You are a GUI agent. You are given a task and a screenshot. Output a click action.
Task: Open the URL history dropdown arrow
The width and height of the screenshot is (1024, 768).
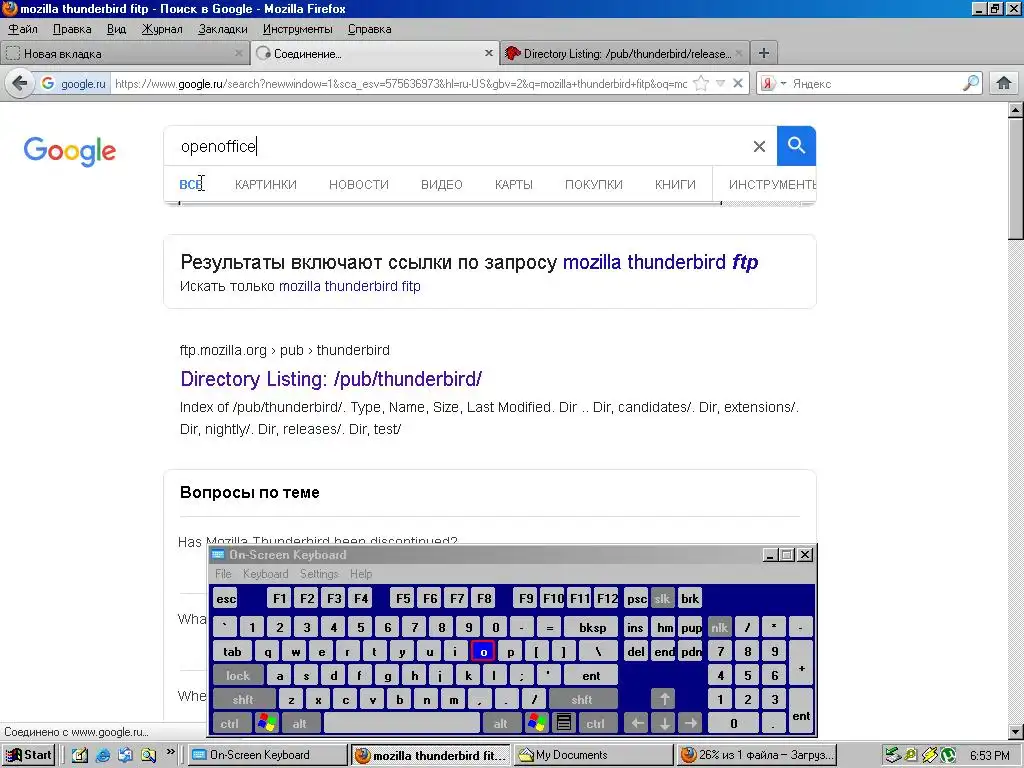pyautogui.click(x=720, y=84)
